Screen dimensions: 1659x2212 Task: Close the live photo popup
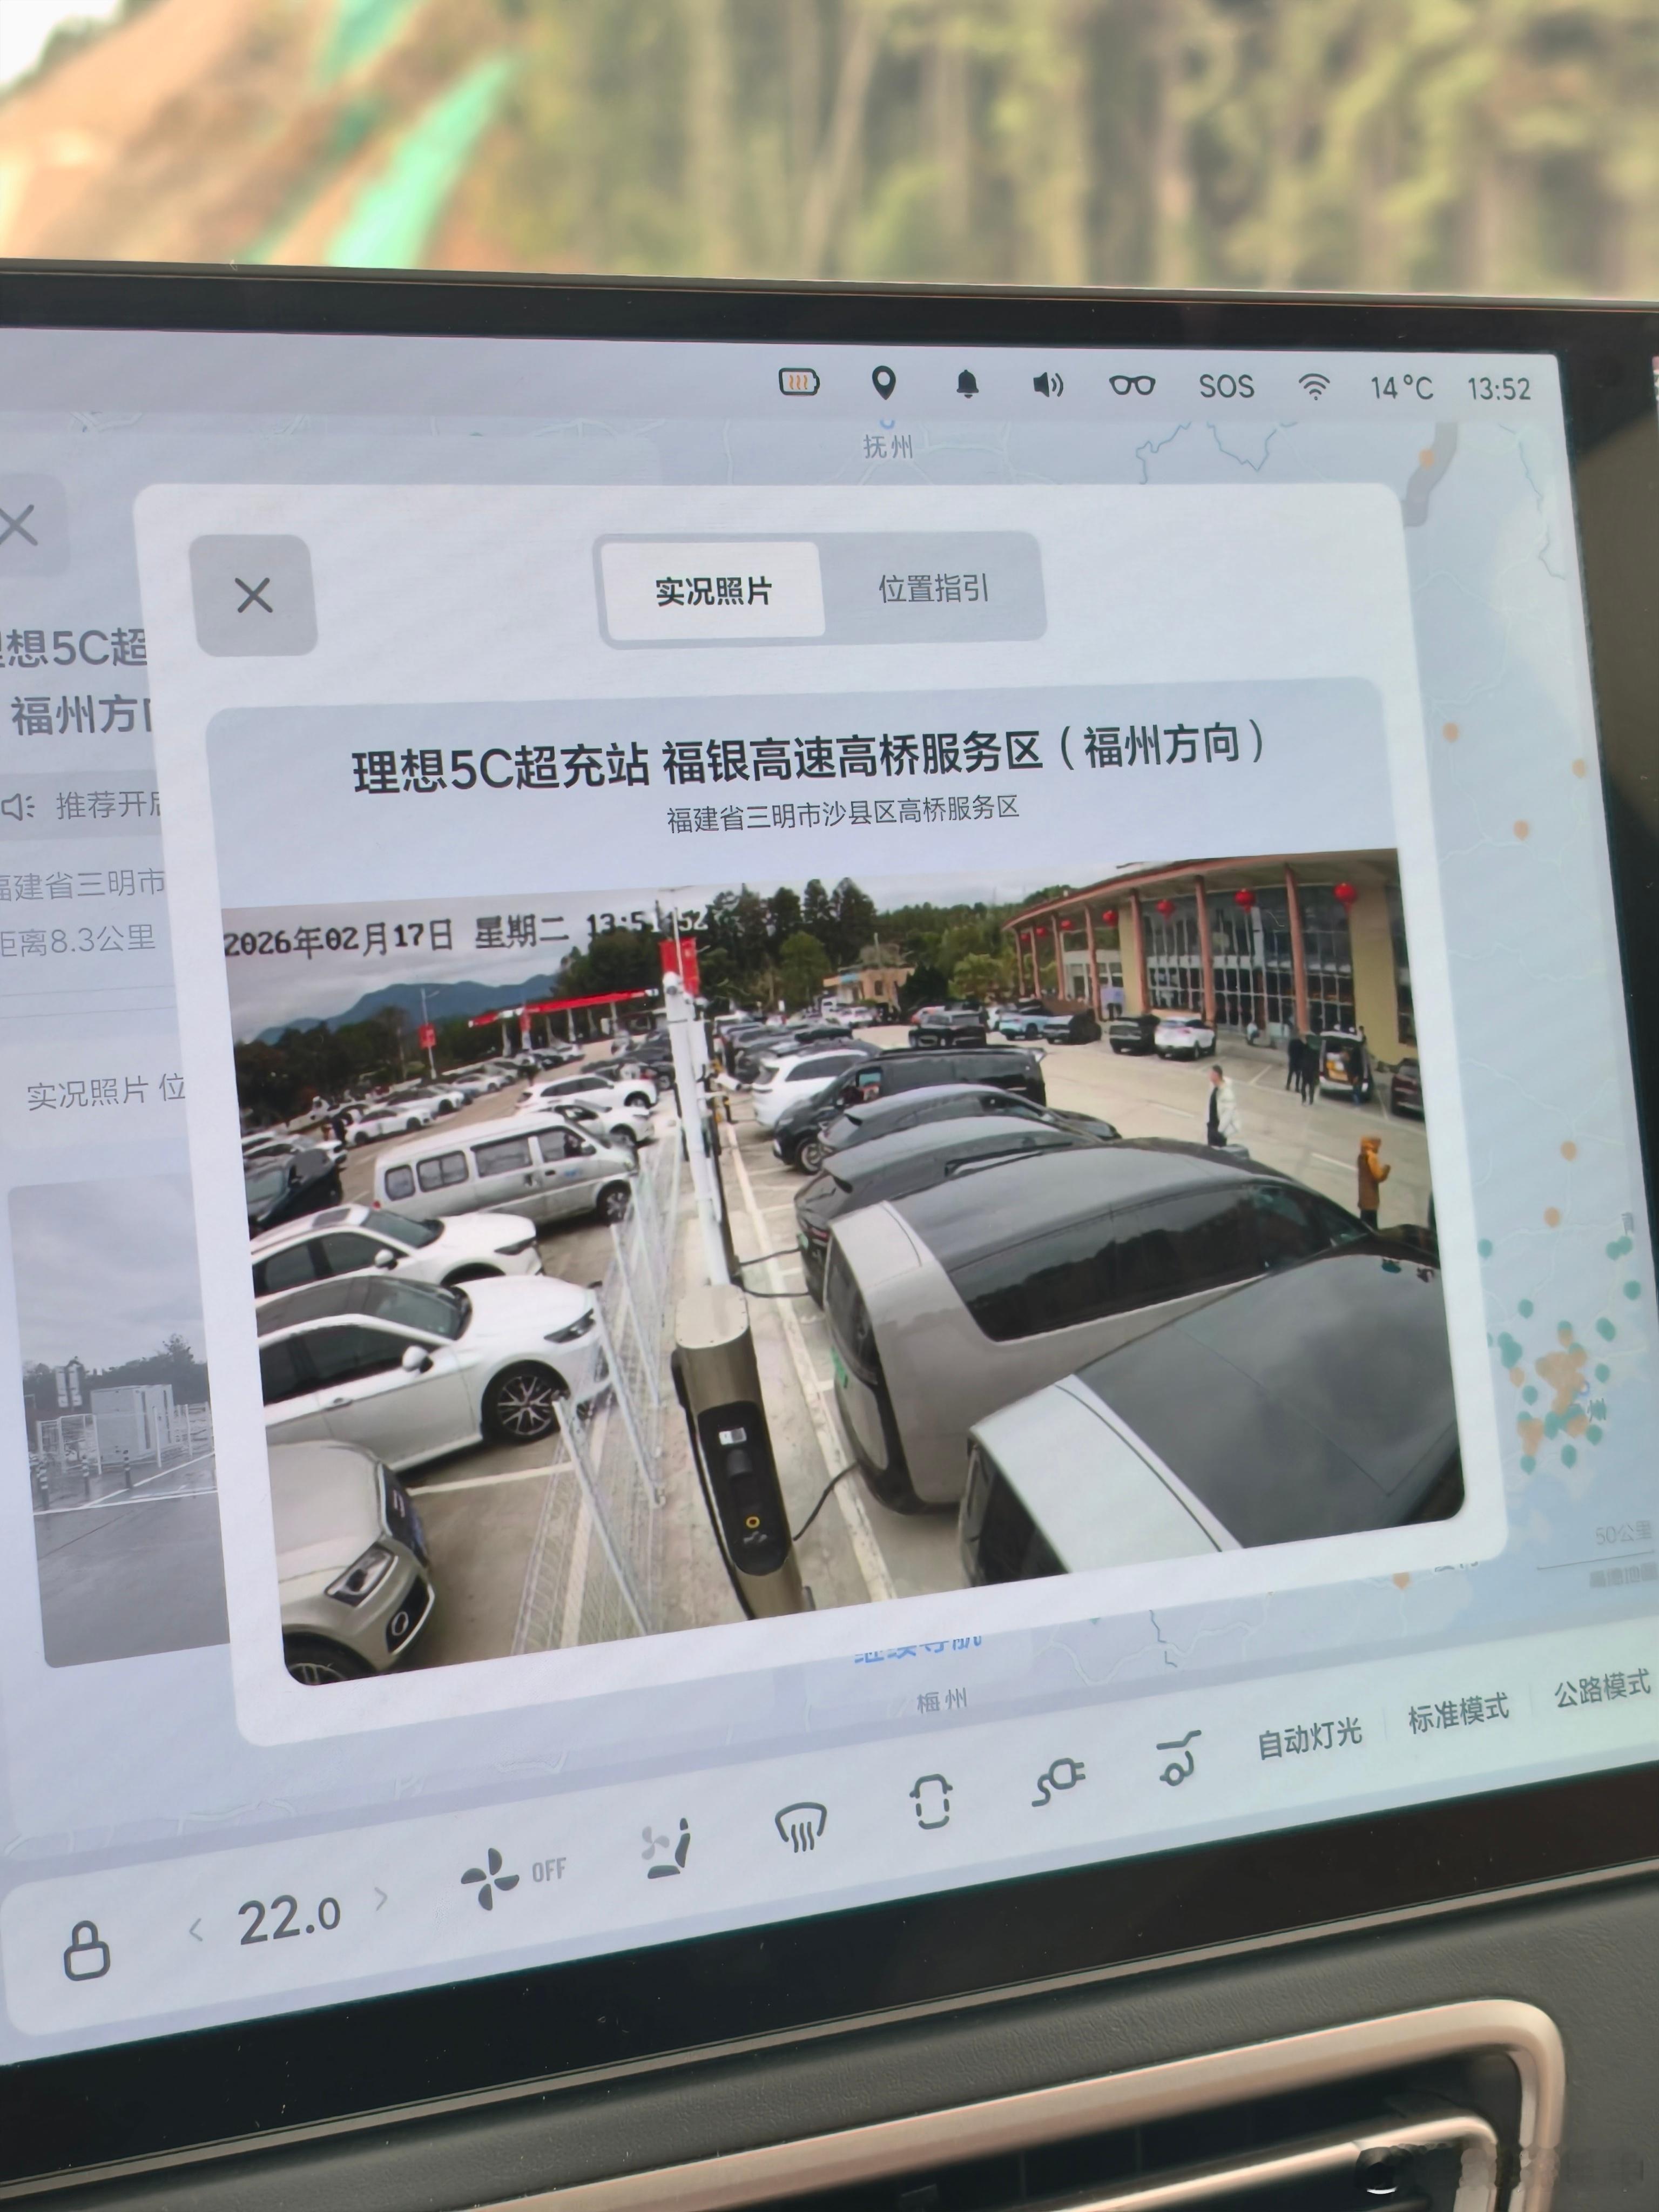coord(253,595)
